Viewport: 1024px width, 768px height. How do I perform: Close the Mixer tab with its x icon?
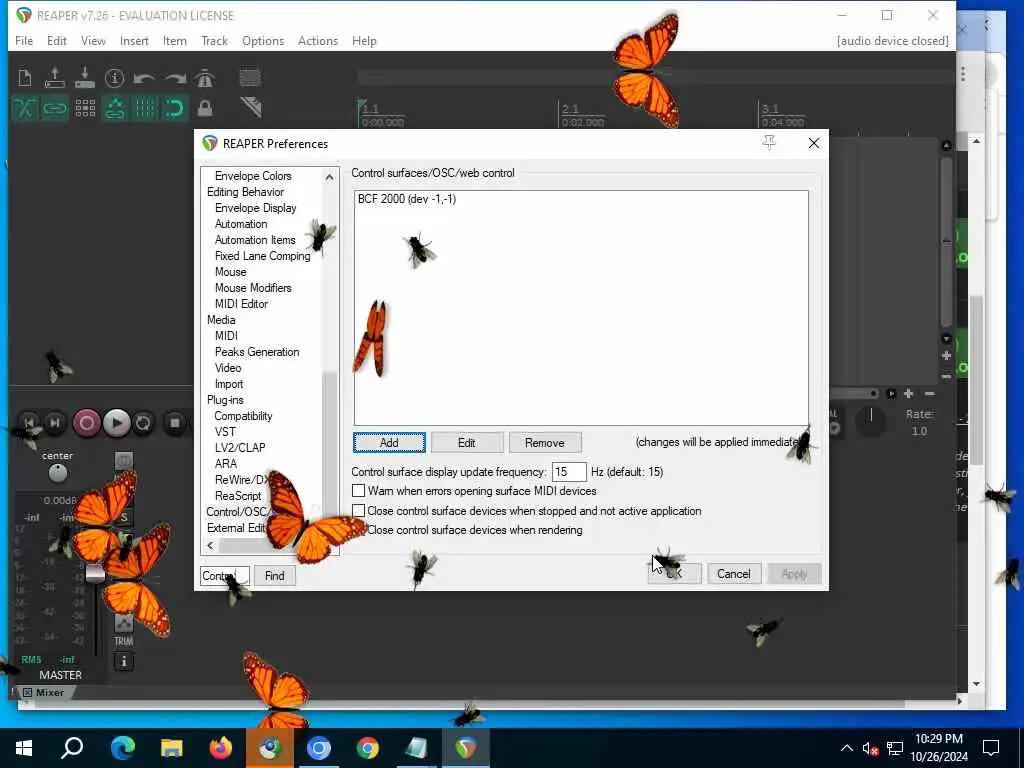pyautogui.click(x=27, y=692)
